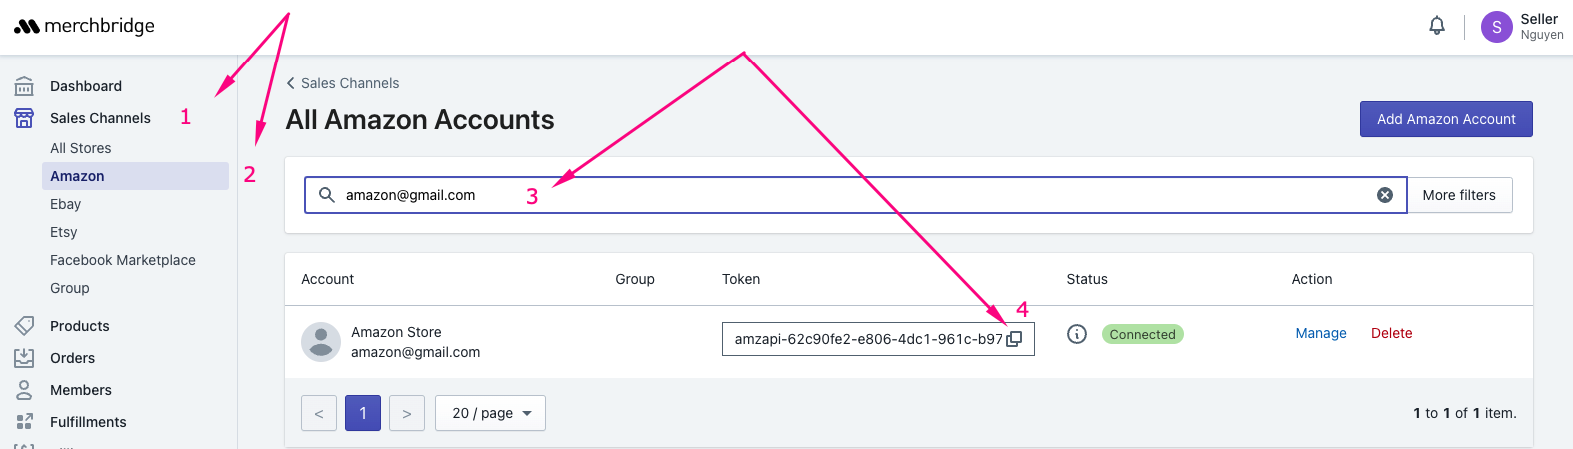The image size is (1573, 449).
Task: Collapse the Sales Channels menu
Action: [x=100, y=118]
